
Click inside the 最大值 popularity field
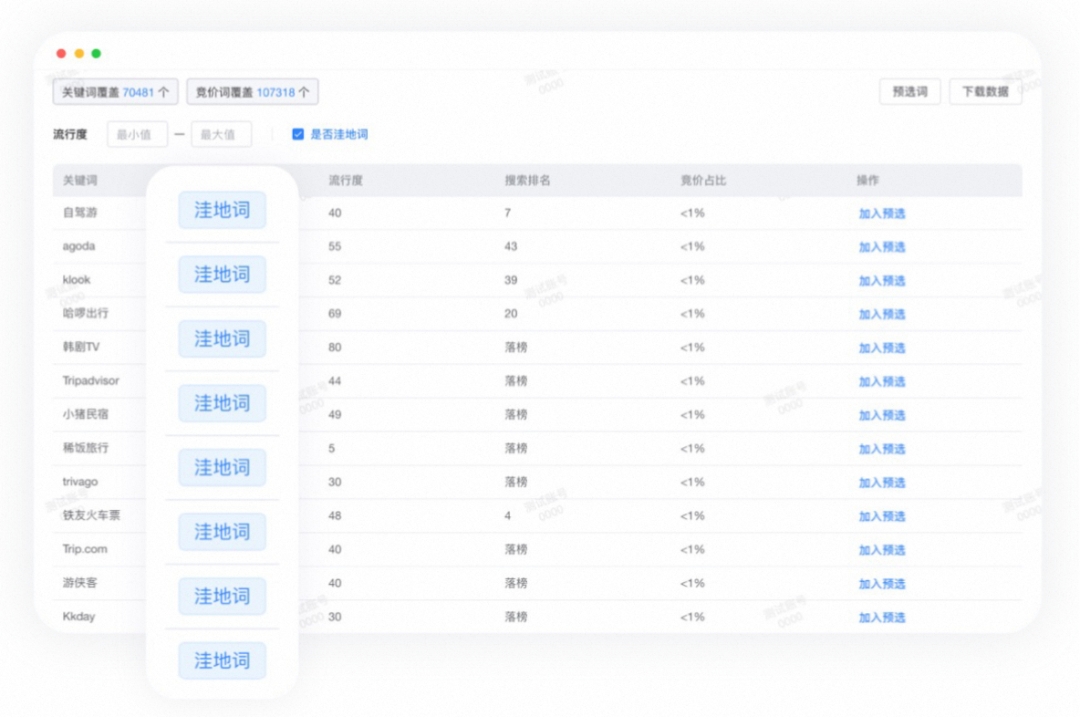pyautogui.click(x=220, y=133)
